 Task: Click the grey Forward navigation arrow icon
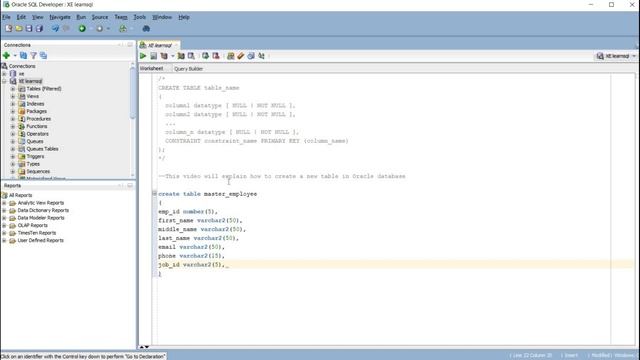pyautogui.click(x=99, y=29)
